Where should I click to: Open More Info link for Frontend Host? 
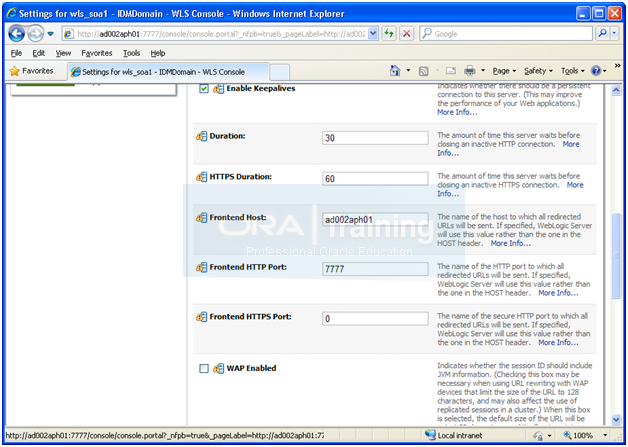(511, 244)
